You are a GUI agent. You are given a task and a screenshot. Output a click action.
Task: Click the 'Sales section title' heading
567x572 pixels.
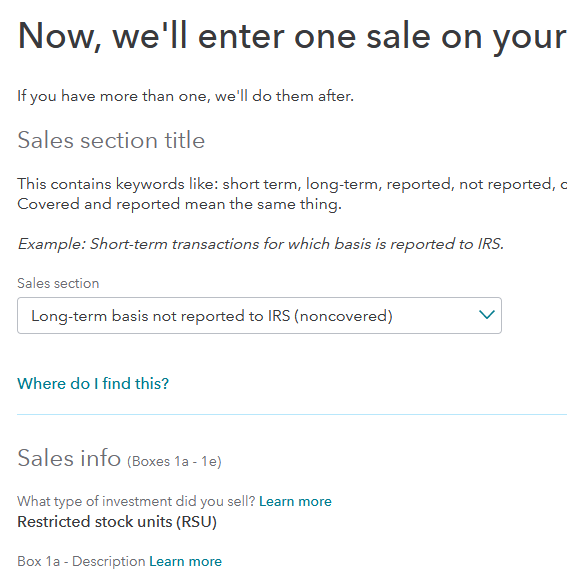click(x=111, y=140)
